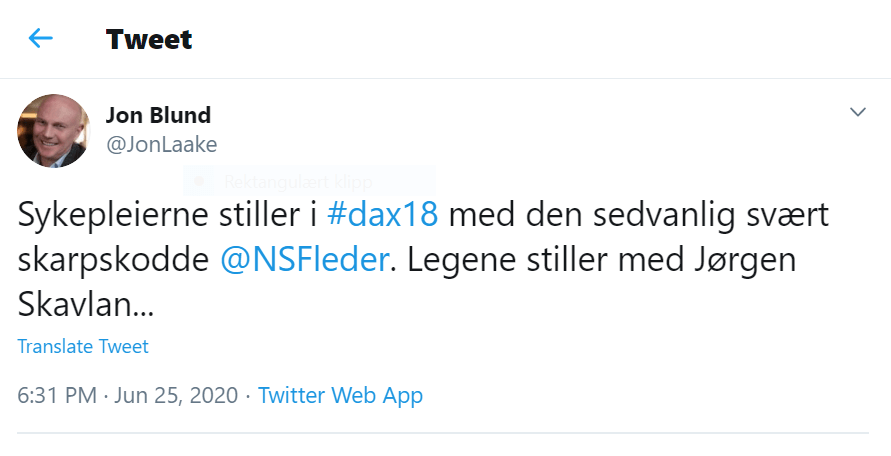
Task: Click the 6:31 PM time
Action: pyautogui.click(x=55, y=395)
